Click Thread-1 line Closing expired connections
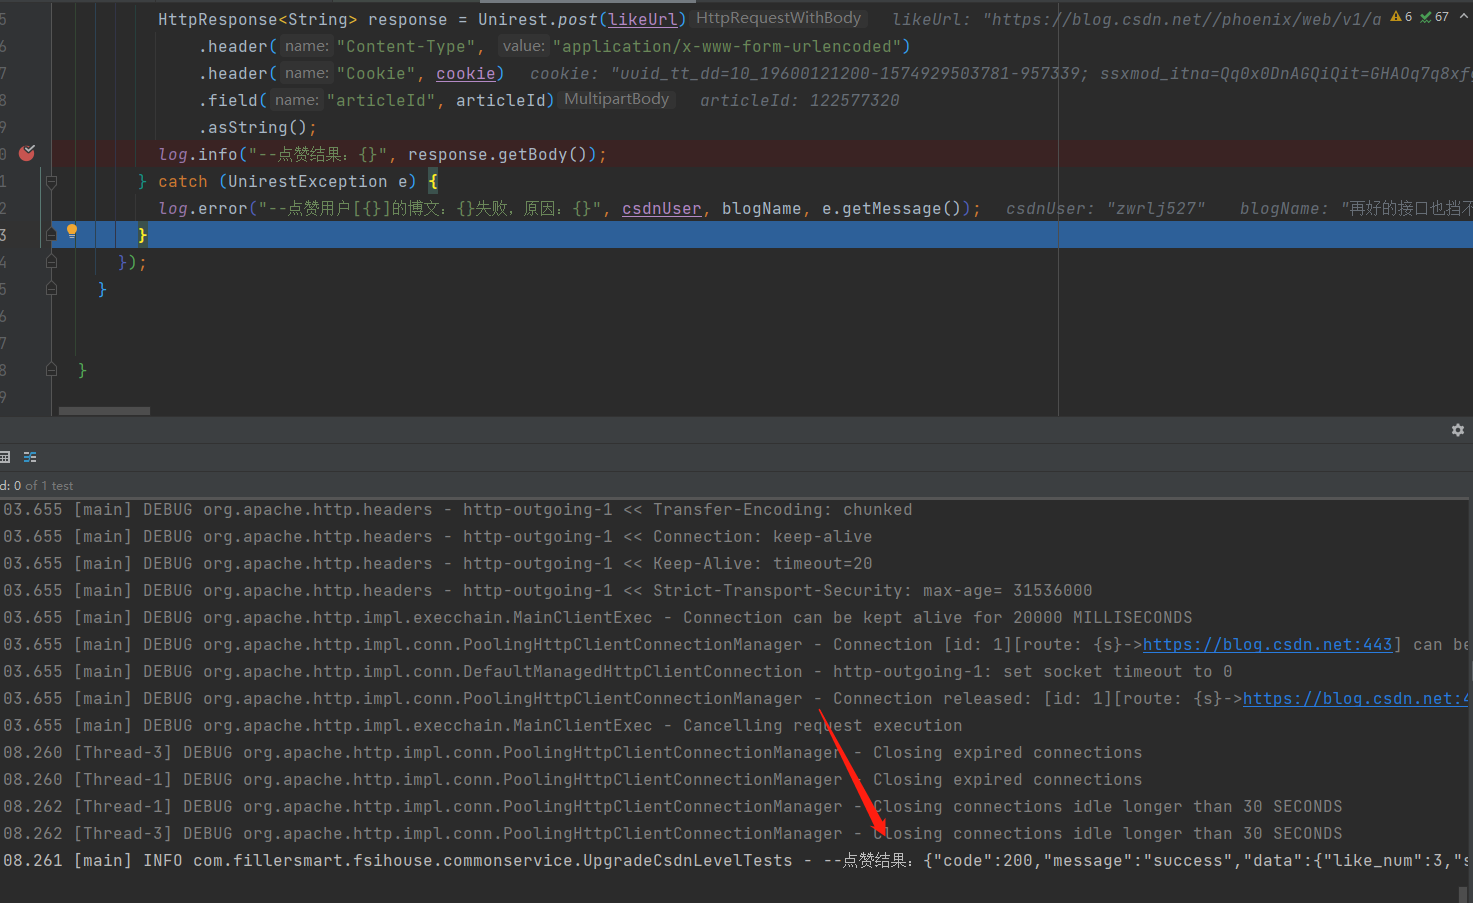The image size is (1473, 903). pyautogui.click(x=572, y=780)
